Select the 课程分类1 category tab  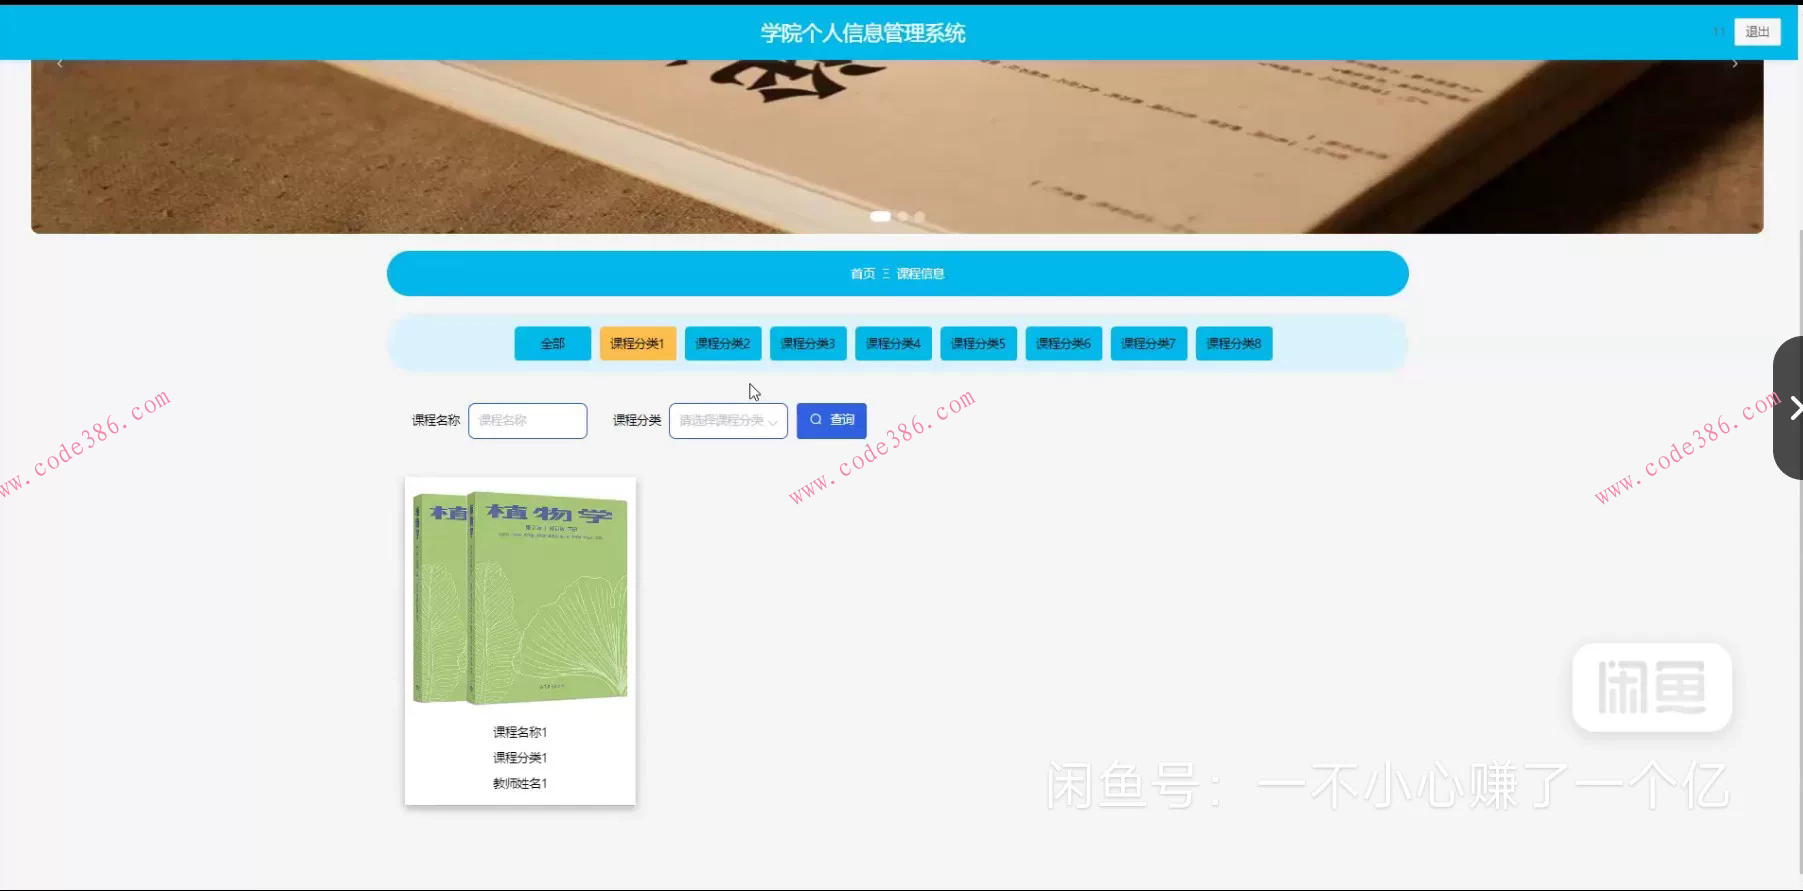(638, 343)
